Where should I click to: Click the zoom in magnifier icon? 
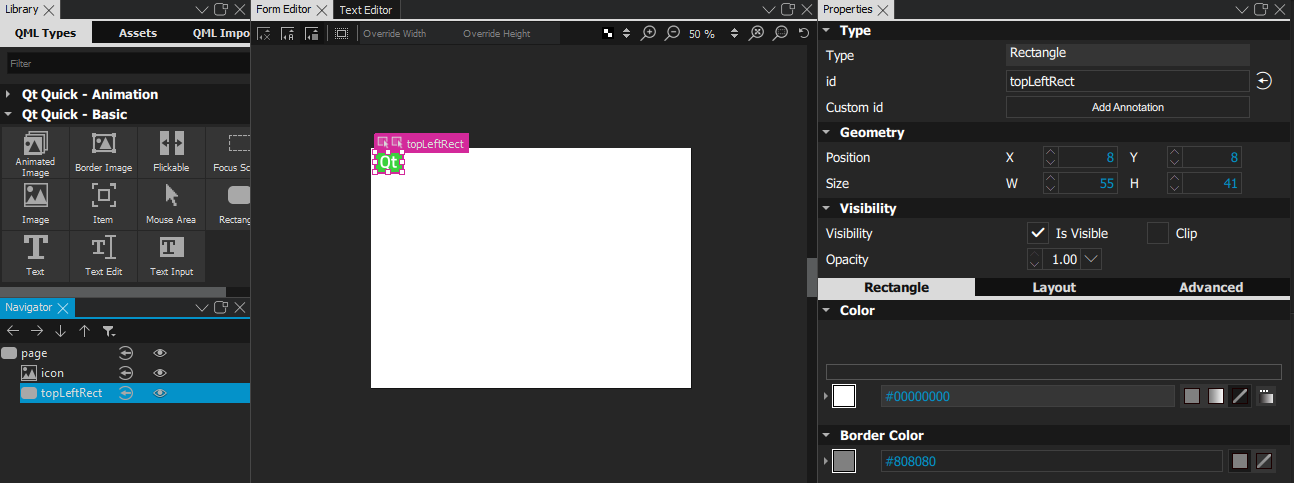[649, 33]
